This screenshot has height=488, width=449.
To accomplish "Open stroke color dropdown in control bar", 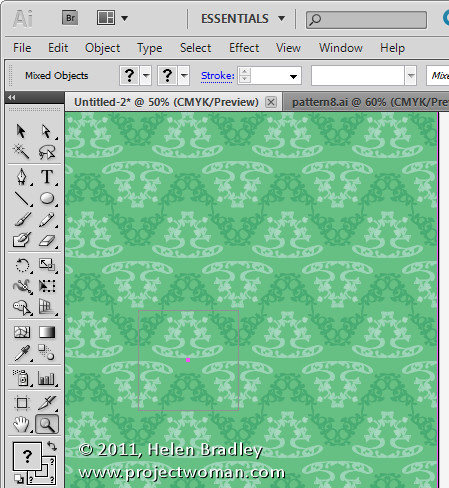I will click(x=184, y=76).
